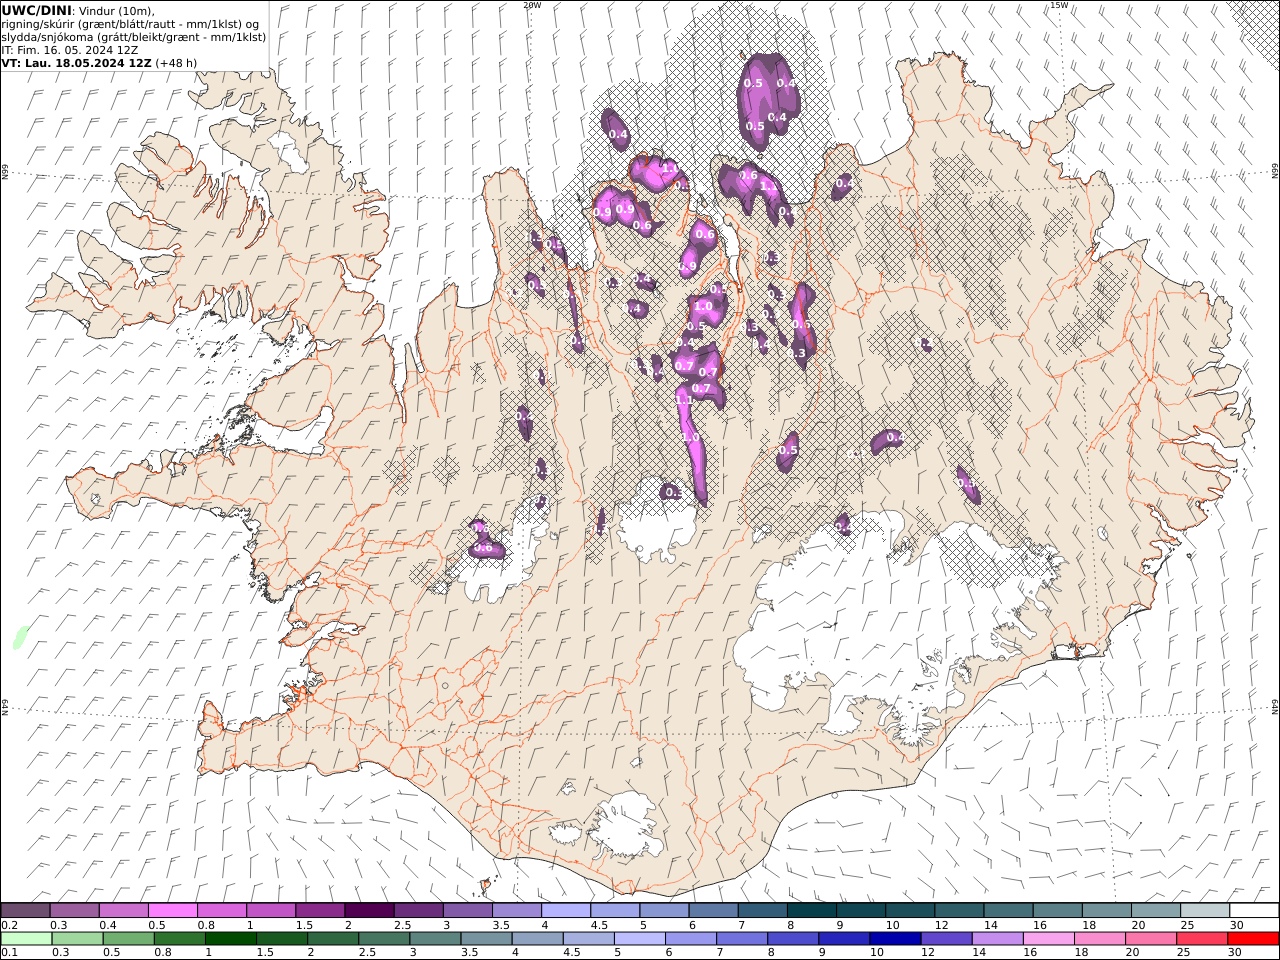Click the "20W" longitude label on the map
This screenshot has width=1280, height=960.
point(531,5)
